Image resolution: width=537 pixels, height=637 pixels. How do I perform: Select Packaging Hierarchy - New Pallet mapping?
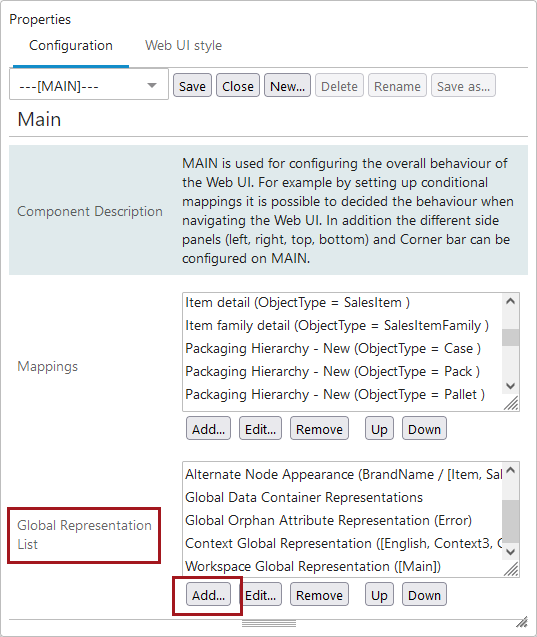[335, 394]
